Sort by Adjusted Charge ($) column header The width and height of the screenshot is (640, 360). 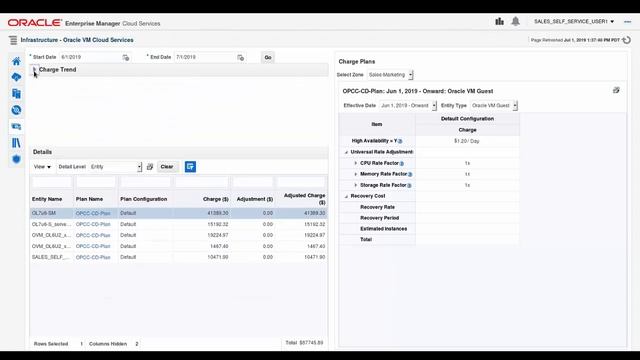pos(304,199)
